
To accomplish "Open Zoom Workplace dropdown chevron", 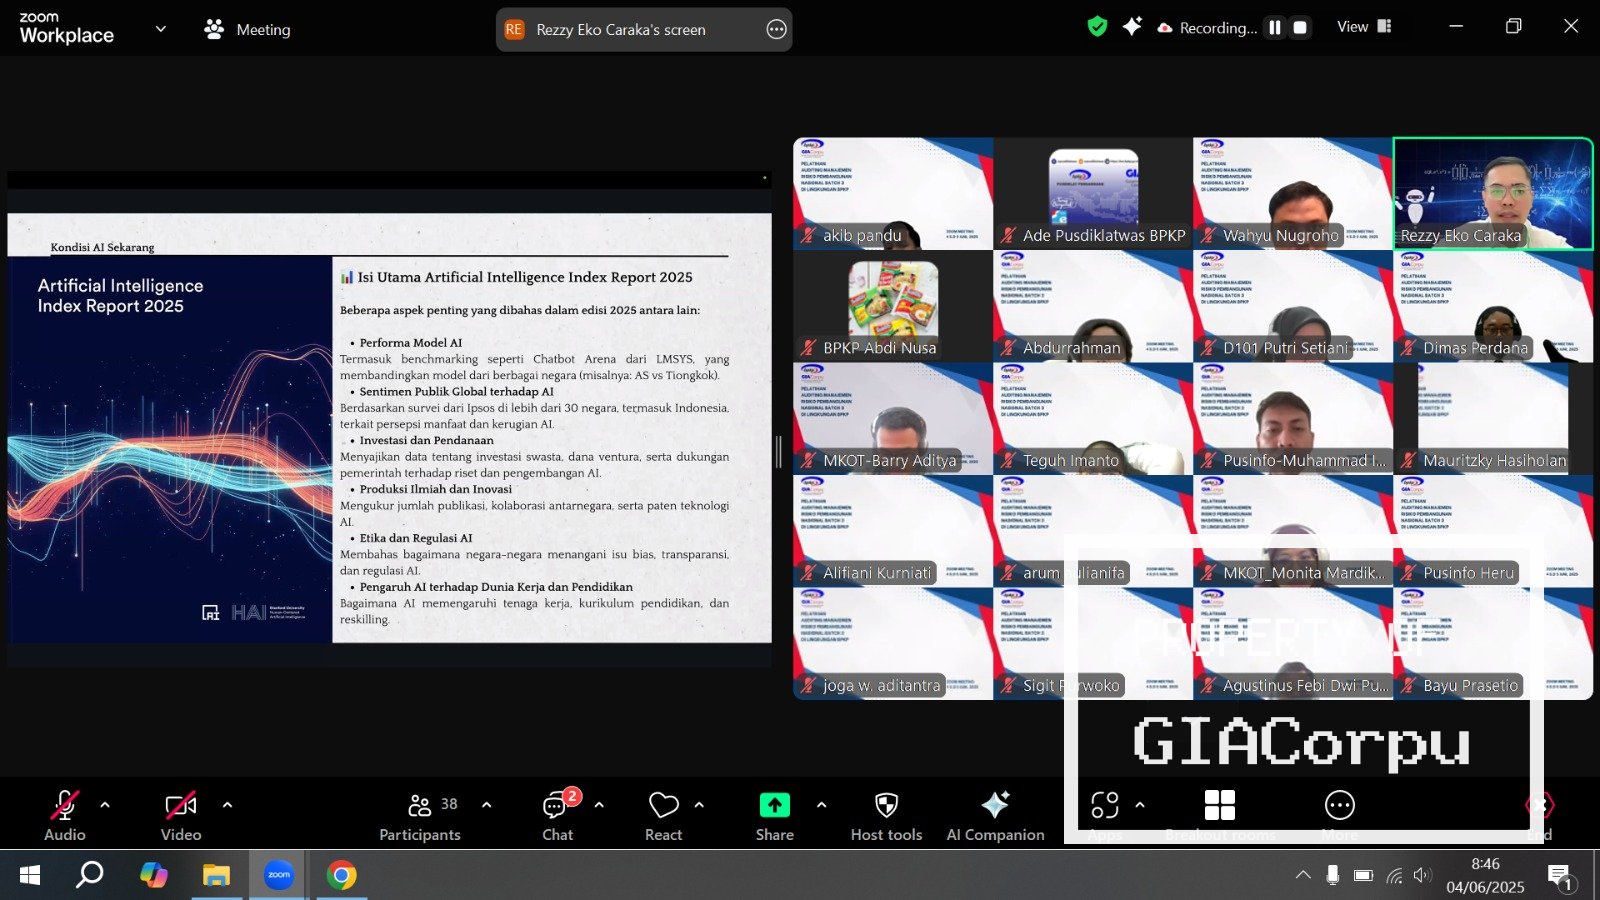I will (x=160, y=29).
